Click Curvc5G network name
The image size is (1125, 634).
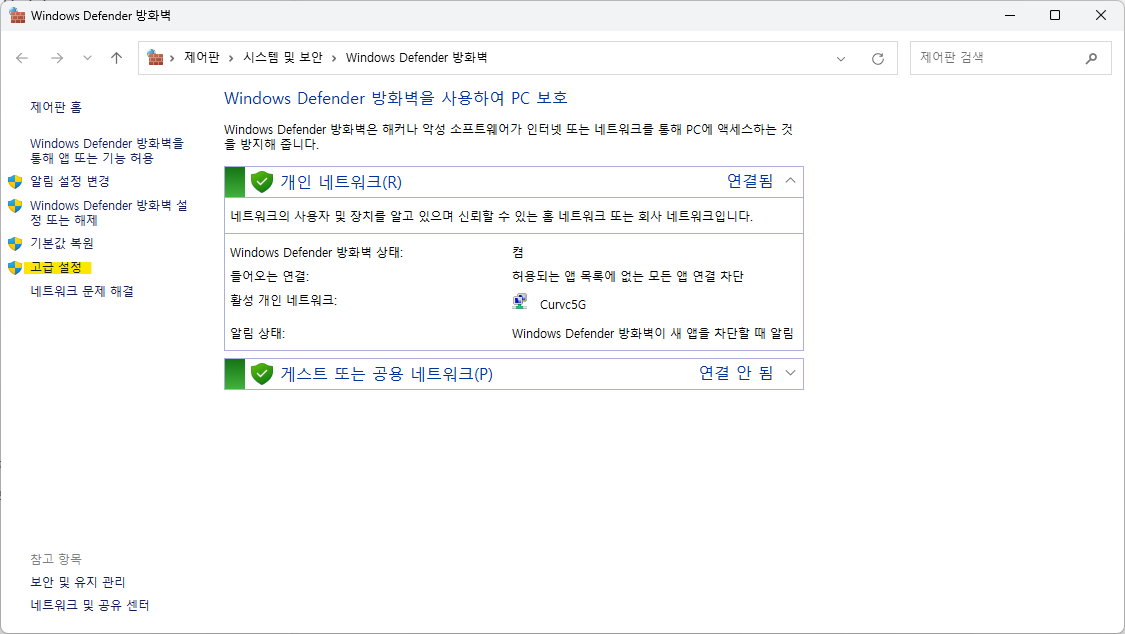pos(562,305)
